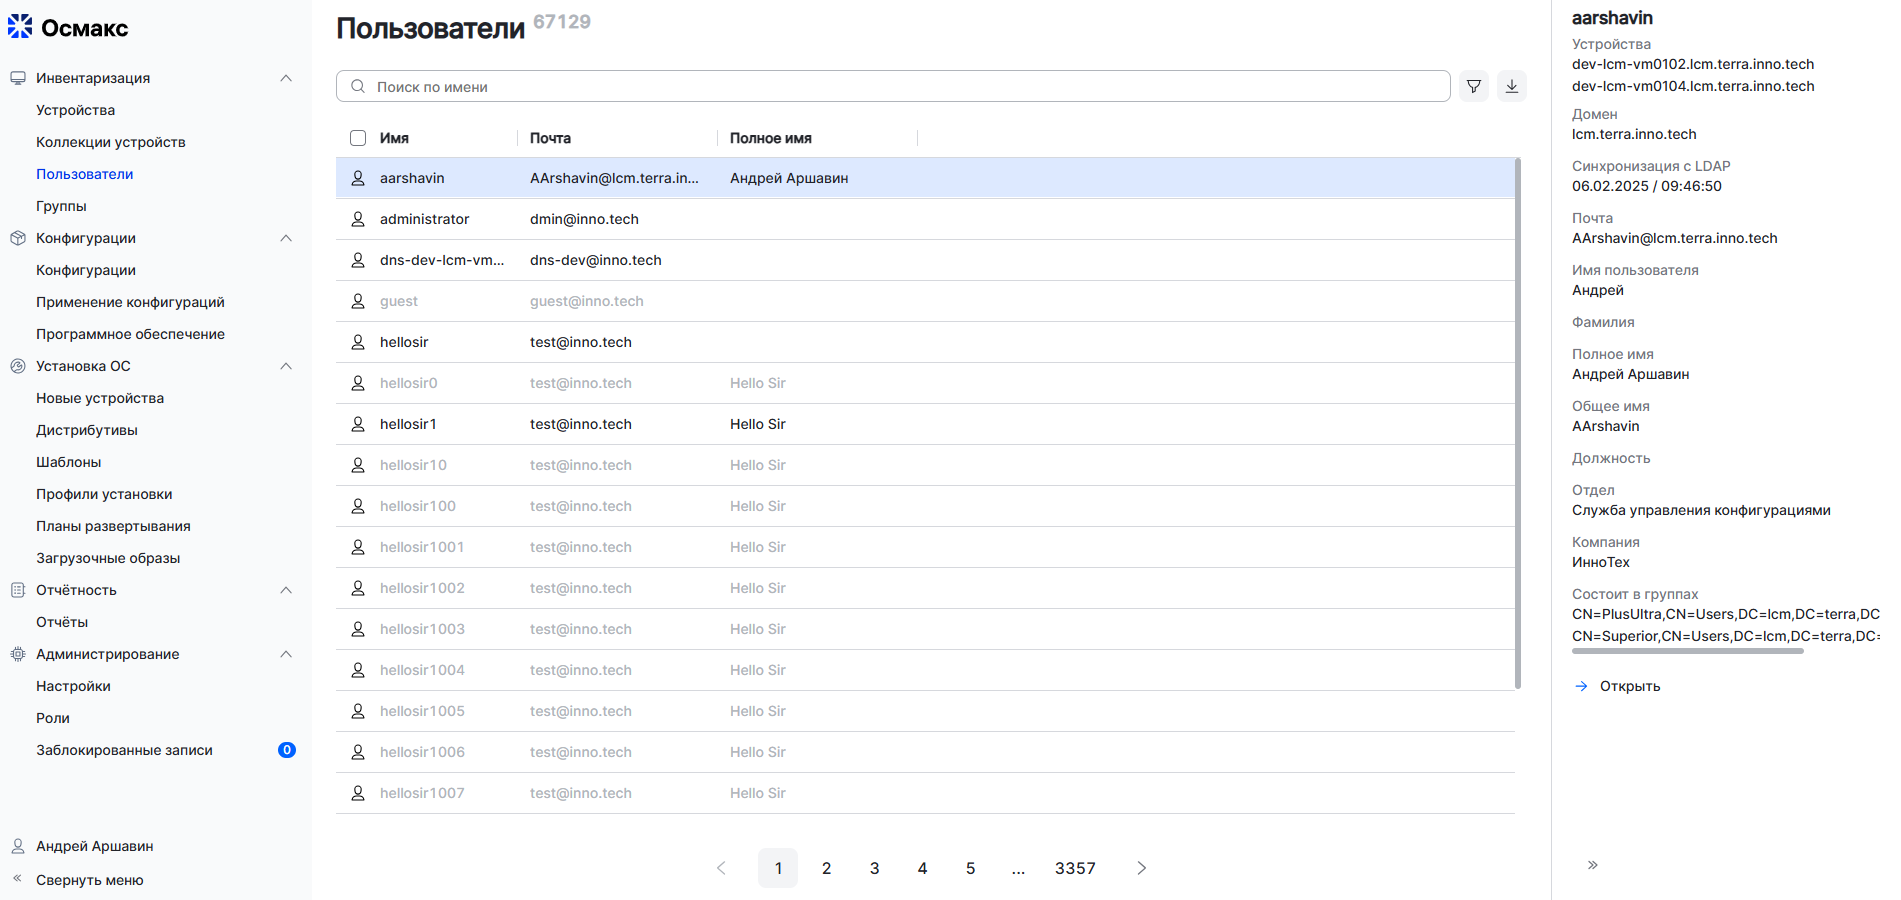Click the user icon beside administrator row
The height and width of the screenshot is (900, 1901).
click(358, 219)
